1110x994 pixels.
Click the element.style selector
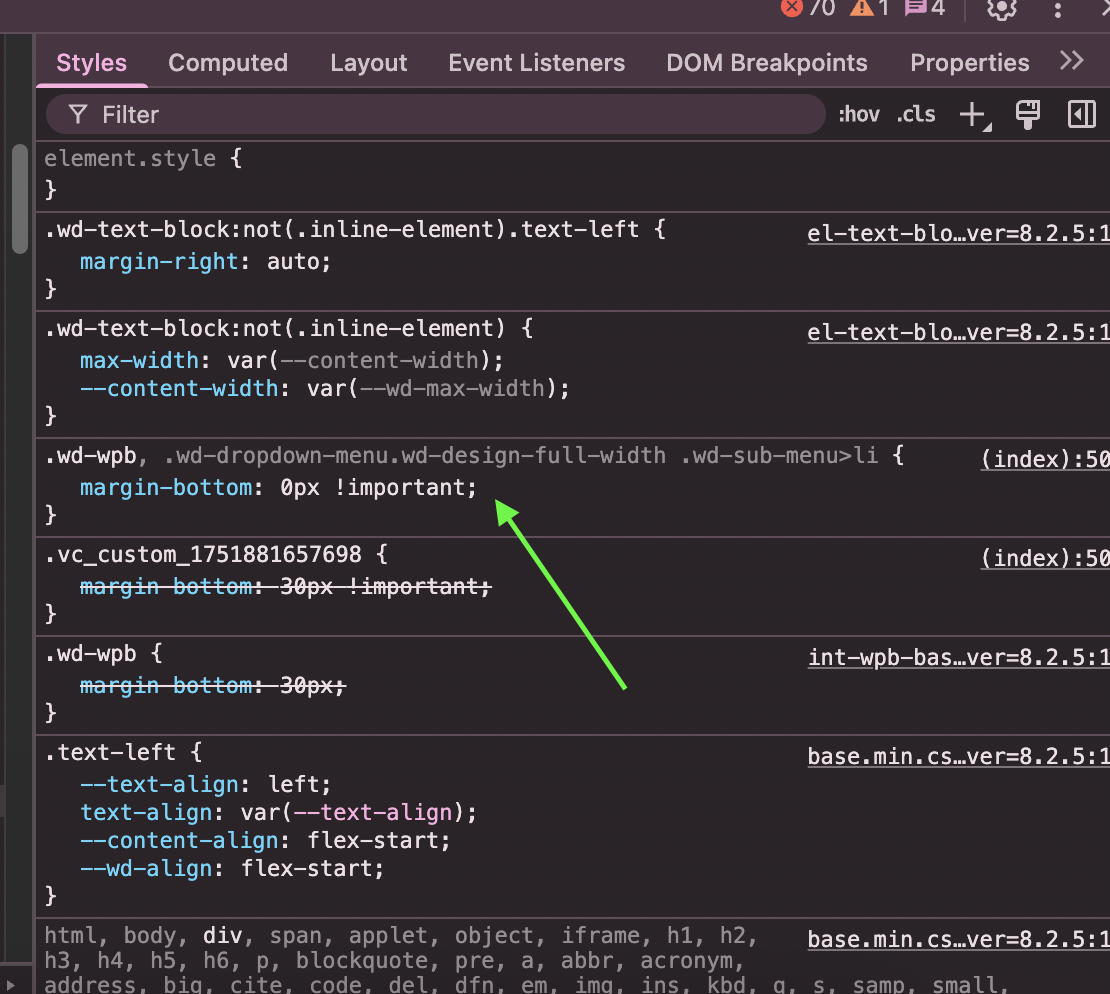click(130, 158)
